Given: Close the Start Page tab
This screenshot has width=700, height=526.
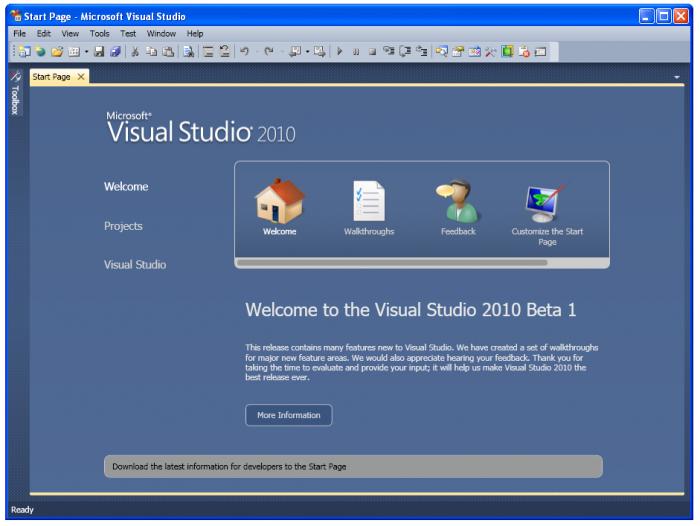Looking at the screenshot, I should [x=81, y=77].
